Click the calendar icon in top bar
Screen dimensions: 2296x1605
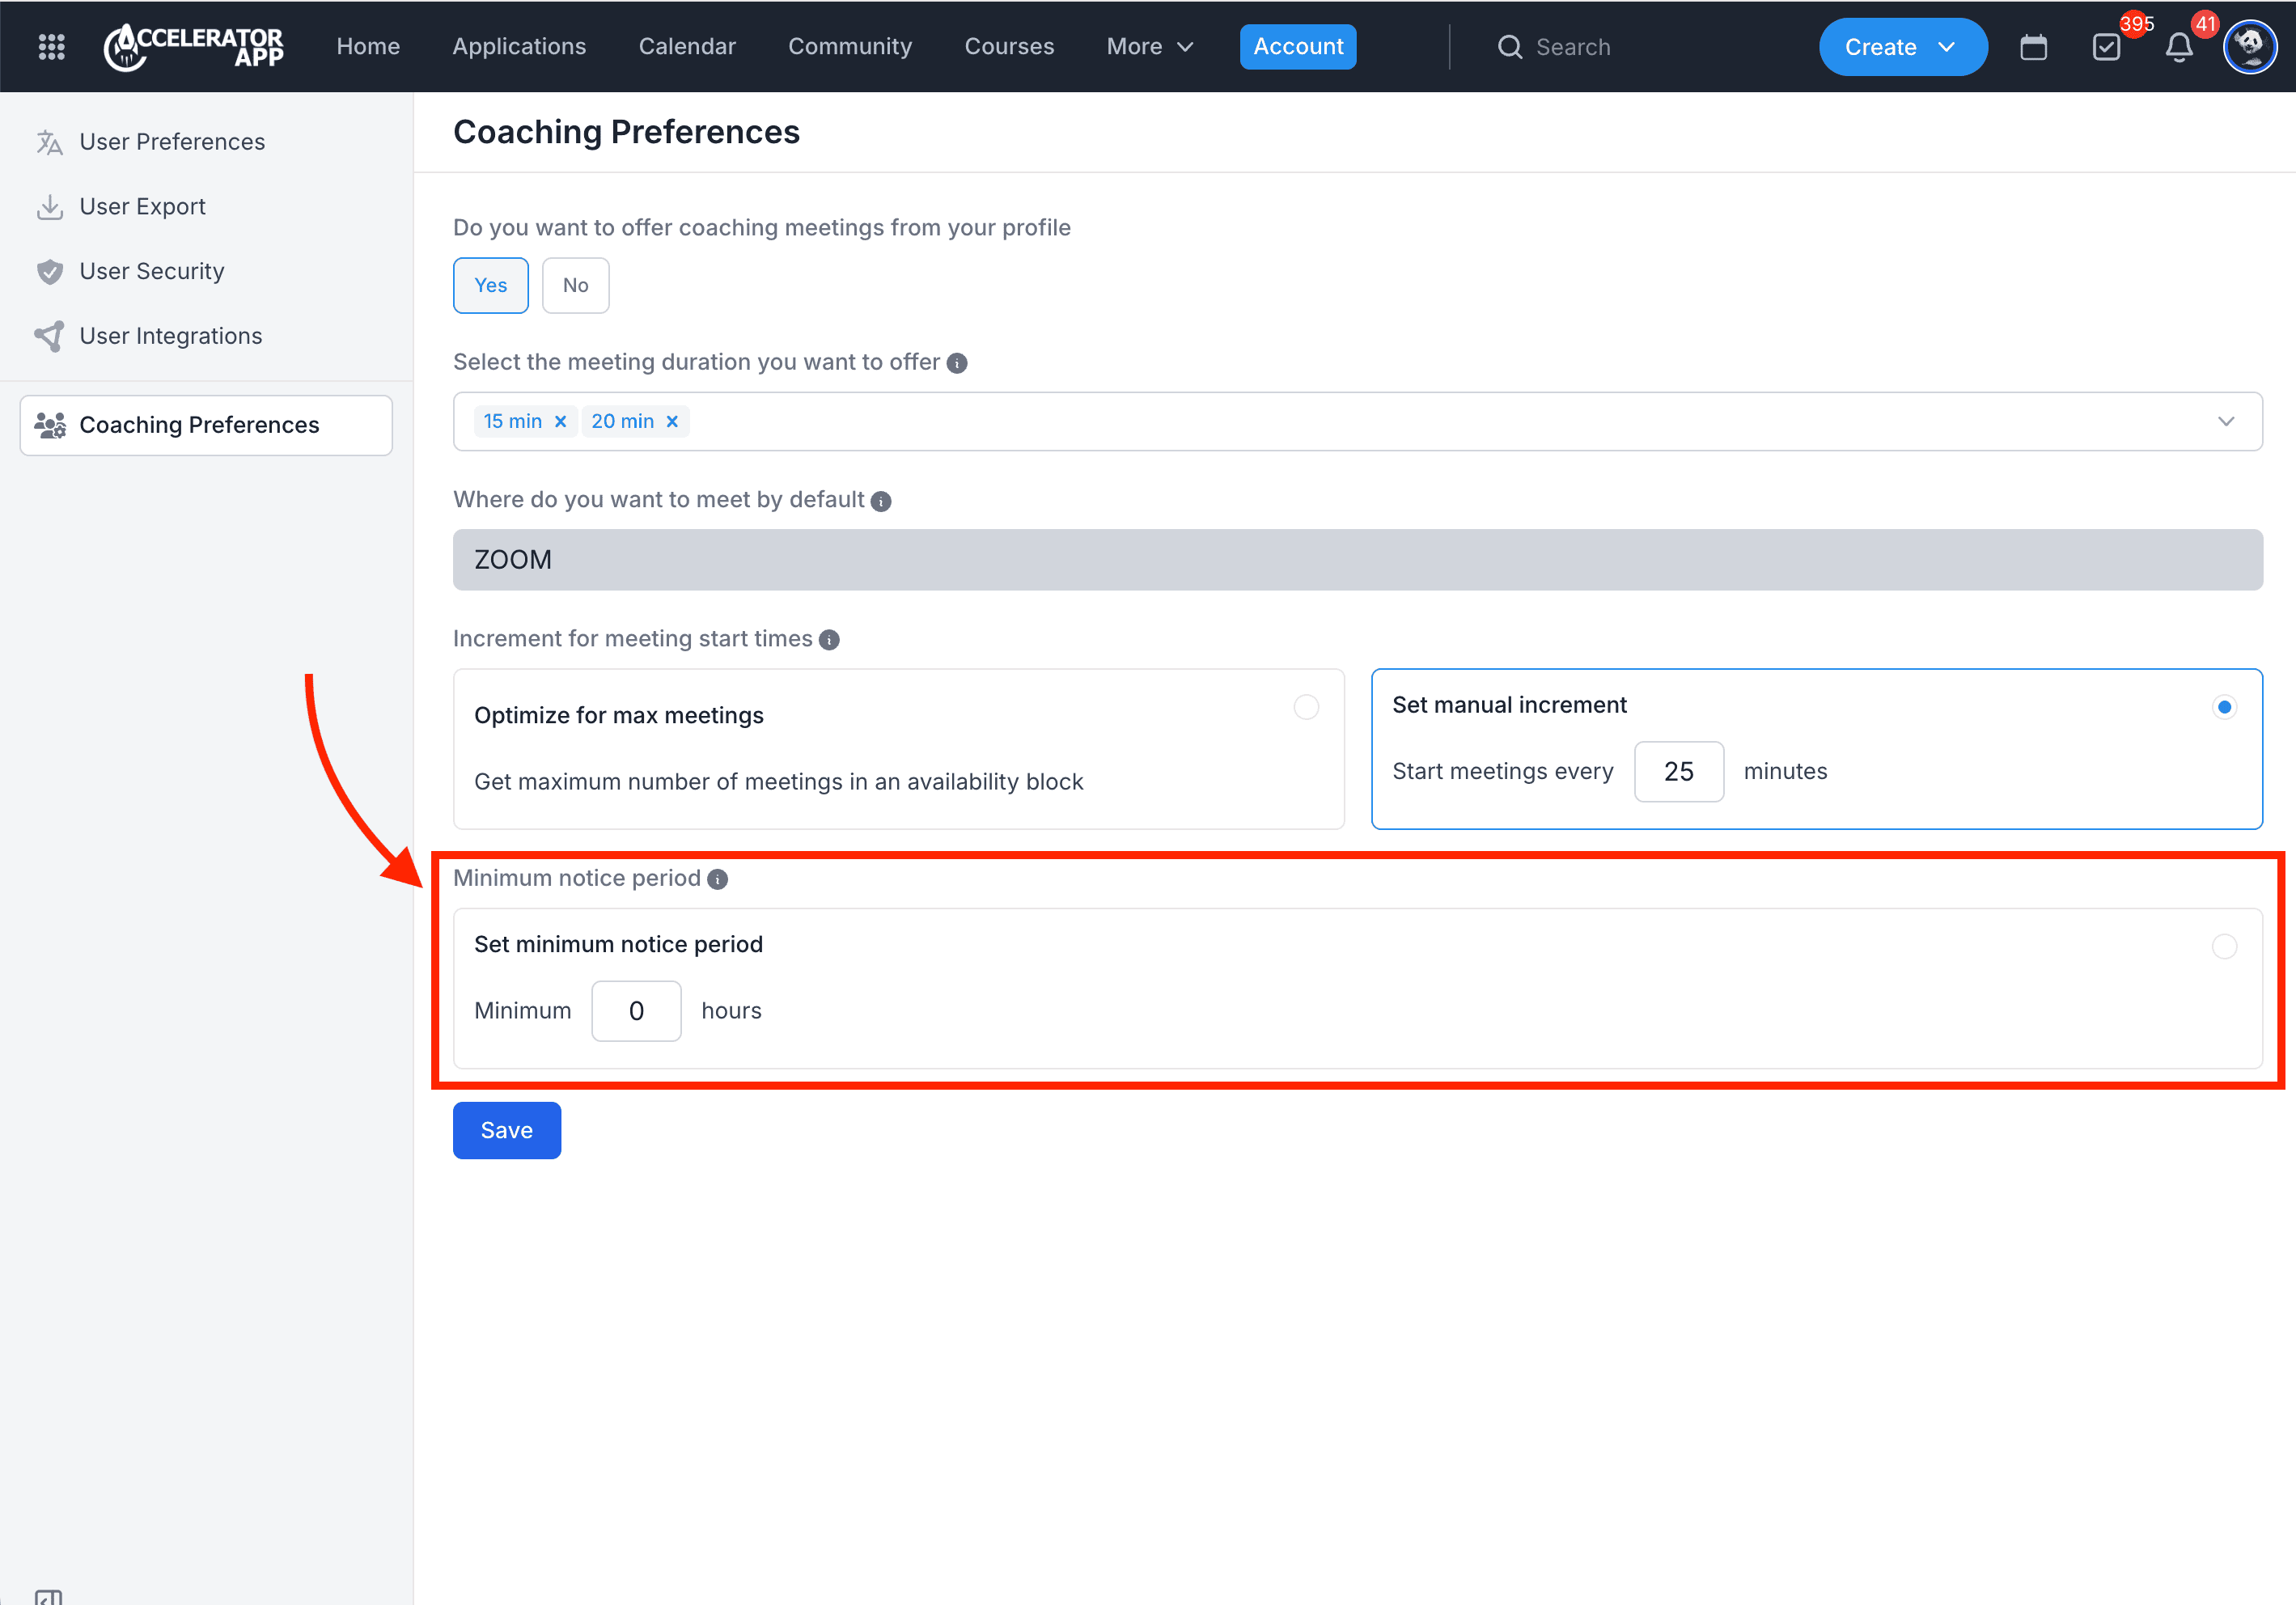[x=2033, y=47]
